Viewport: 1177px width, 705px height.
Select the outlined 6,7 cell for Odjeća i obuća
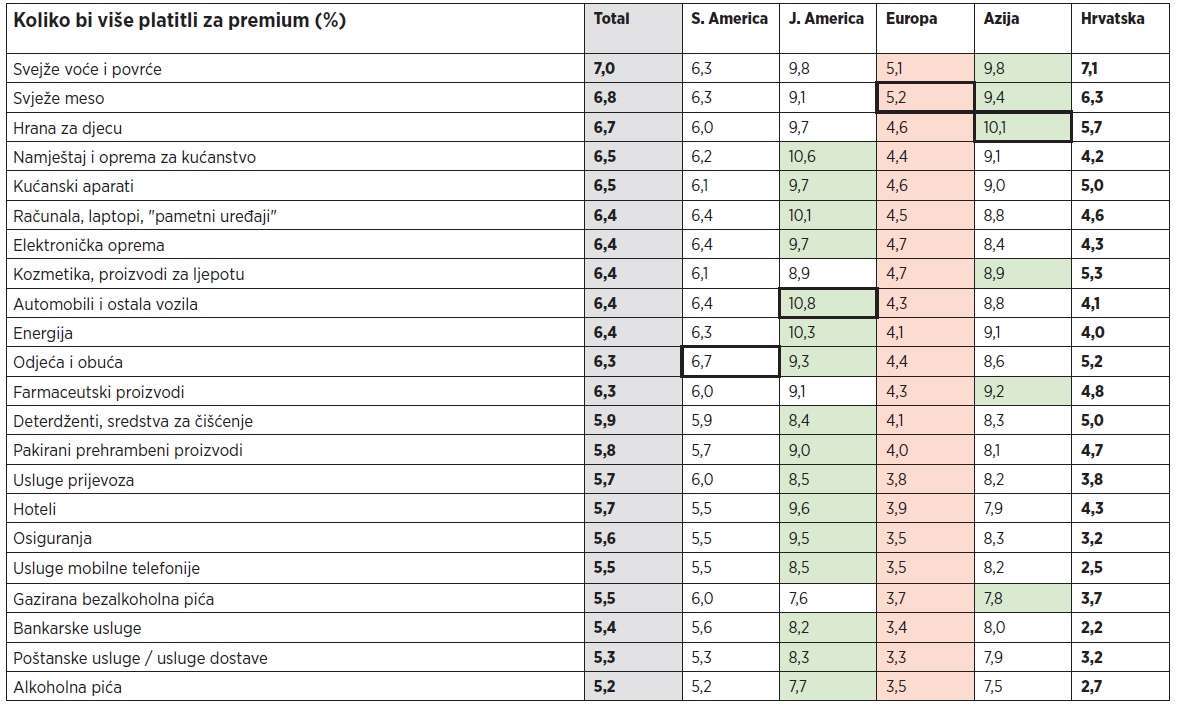pyautogui.click(x=730, y=362)
